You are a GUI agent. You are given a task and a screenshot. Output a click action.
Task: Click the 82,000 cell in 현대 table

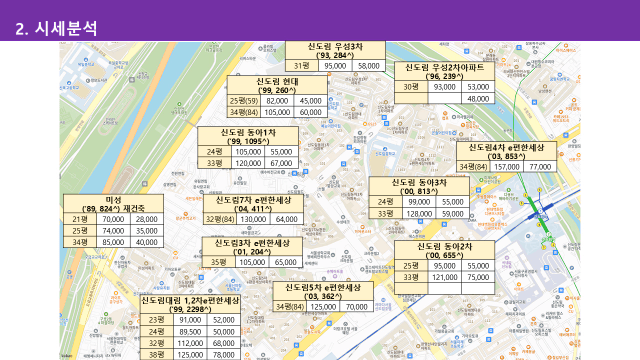277,101
